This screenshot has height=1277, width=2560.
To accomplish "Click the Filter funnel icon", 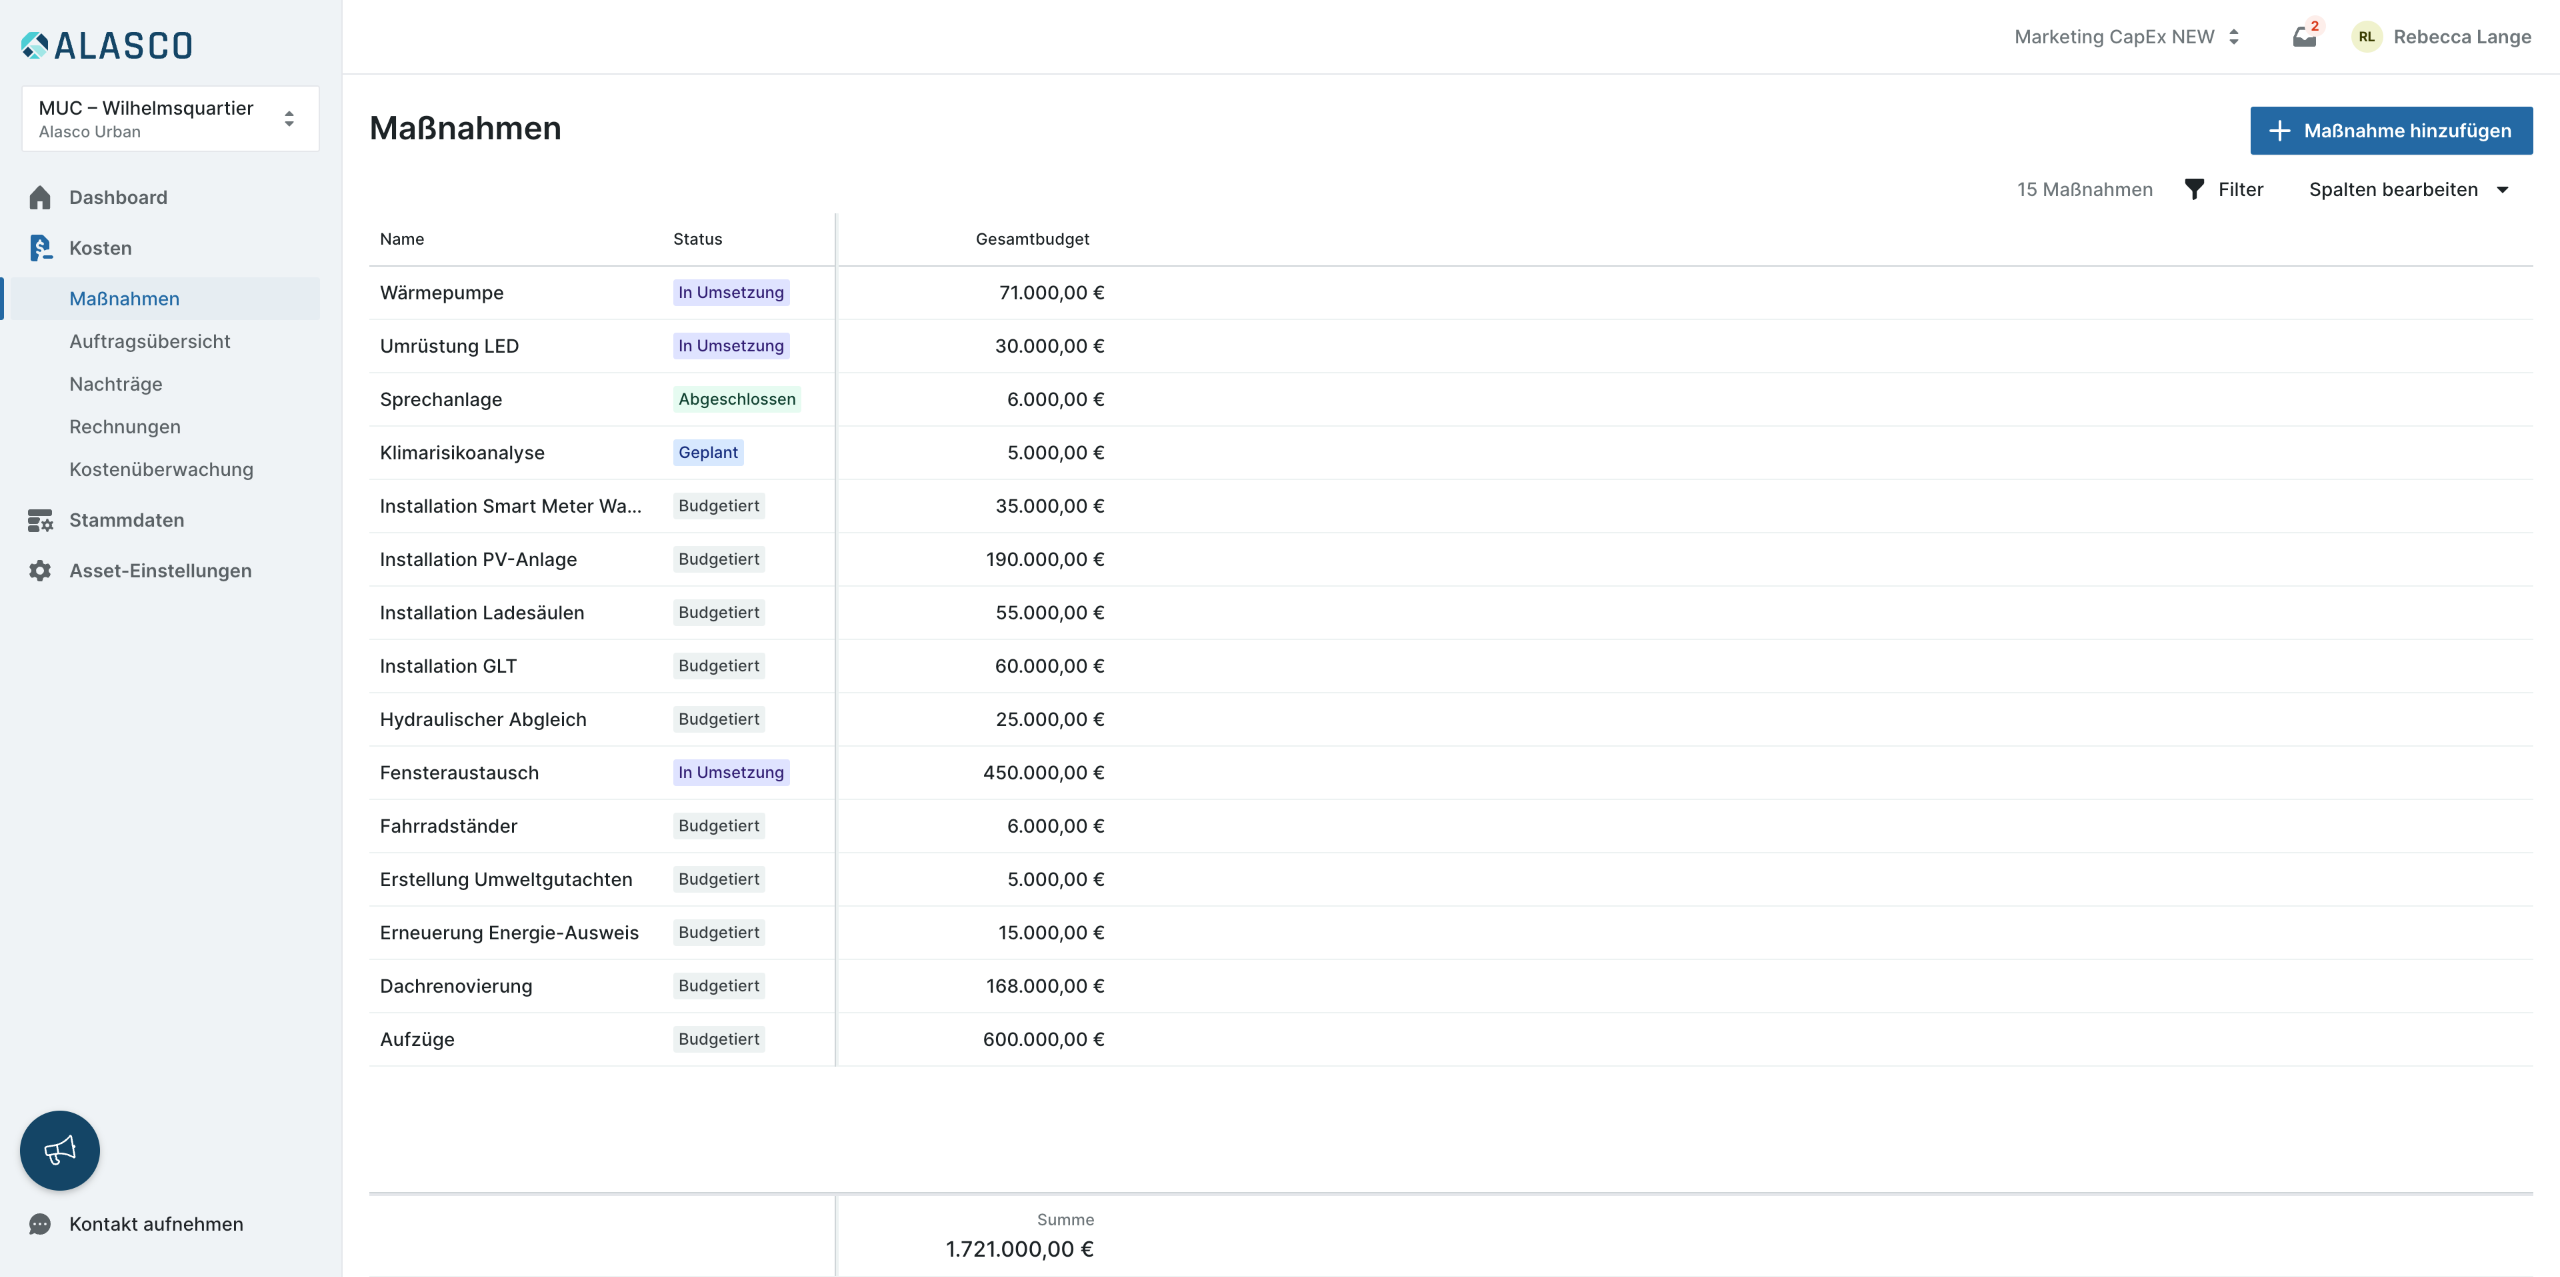I will pyautogui.click(x=2194, y=189).
